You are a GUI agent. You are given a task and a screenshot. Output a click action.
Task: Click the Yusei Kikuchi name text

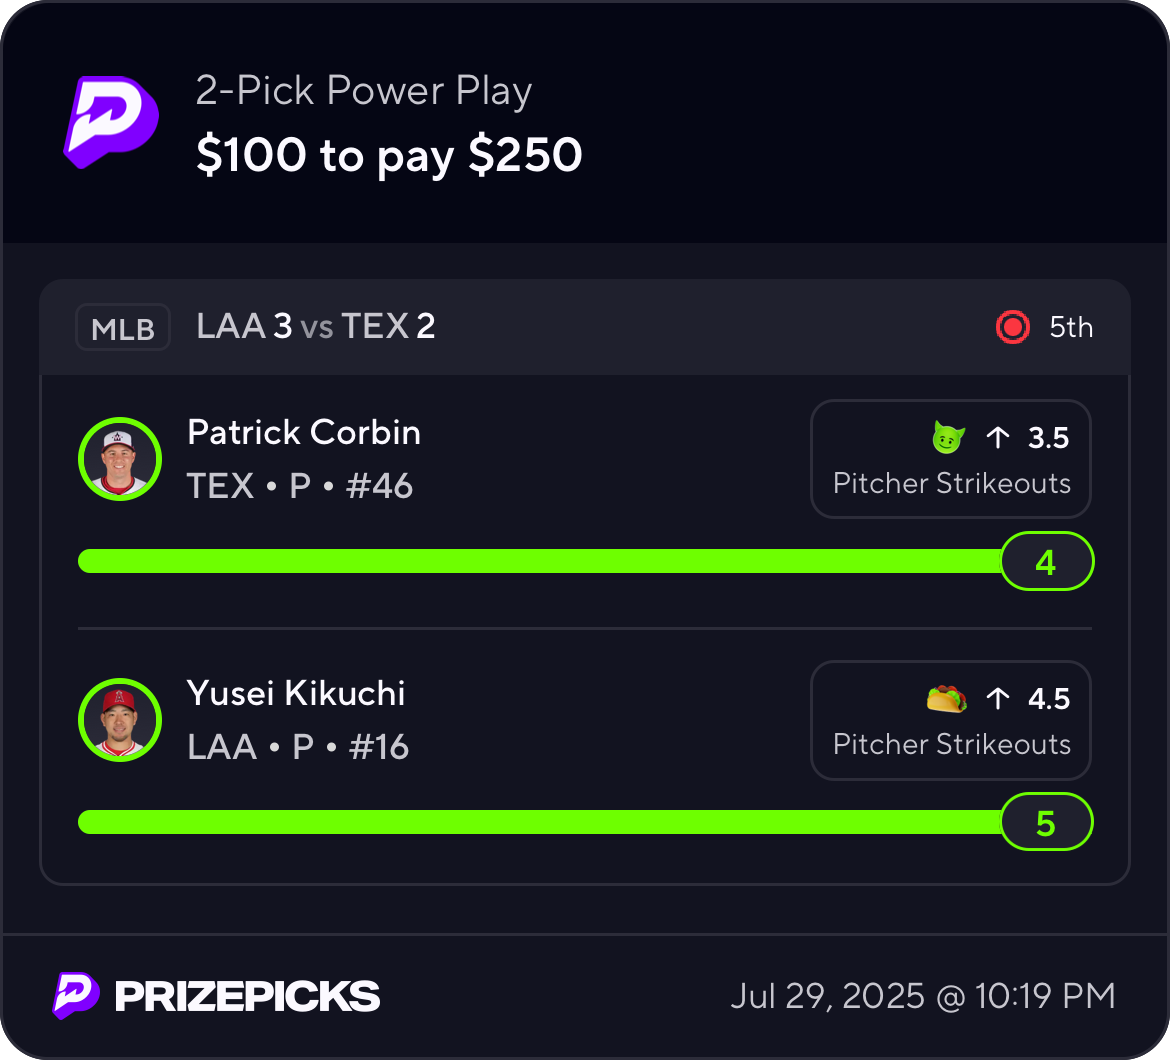[x=295, y=693]
